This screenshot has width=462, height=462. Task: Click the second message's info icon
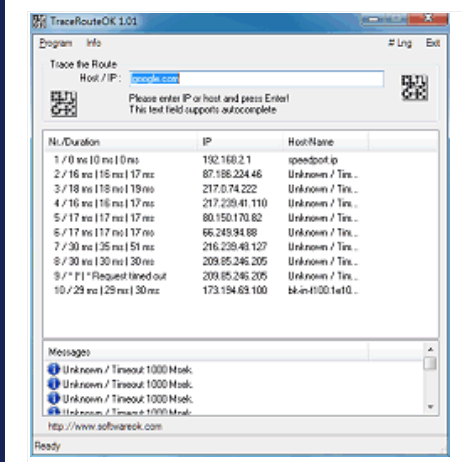coord(54,384)
